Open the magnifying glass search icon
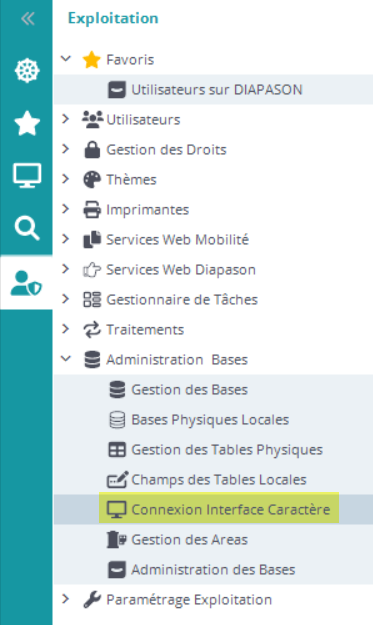The image size is (373, 625). click(x=27, y=228)
